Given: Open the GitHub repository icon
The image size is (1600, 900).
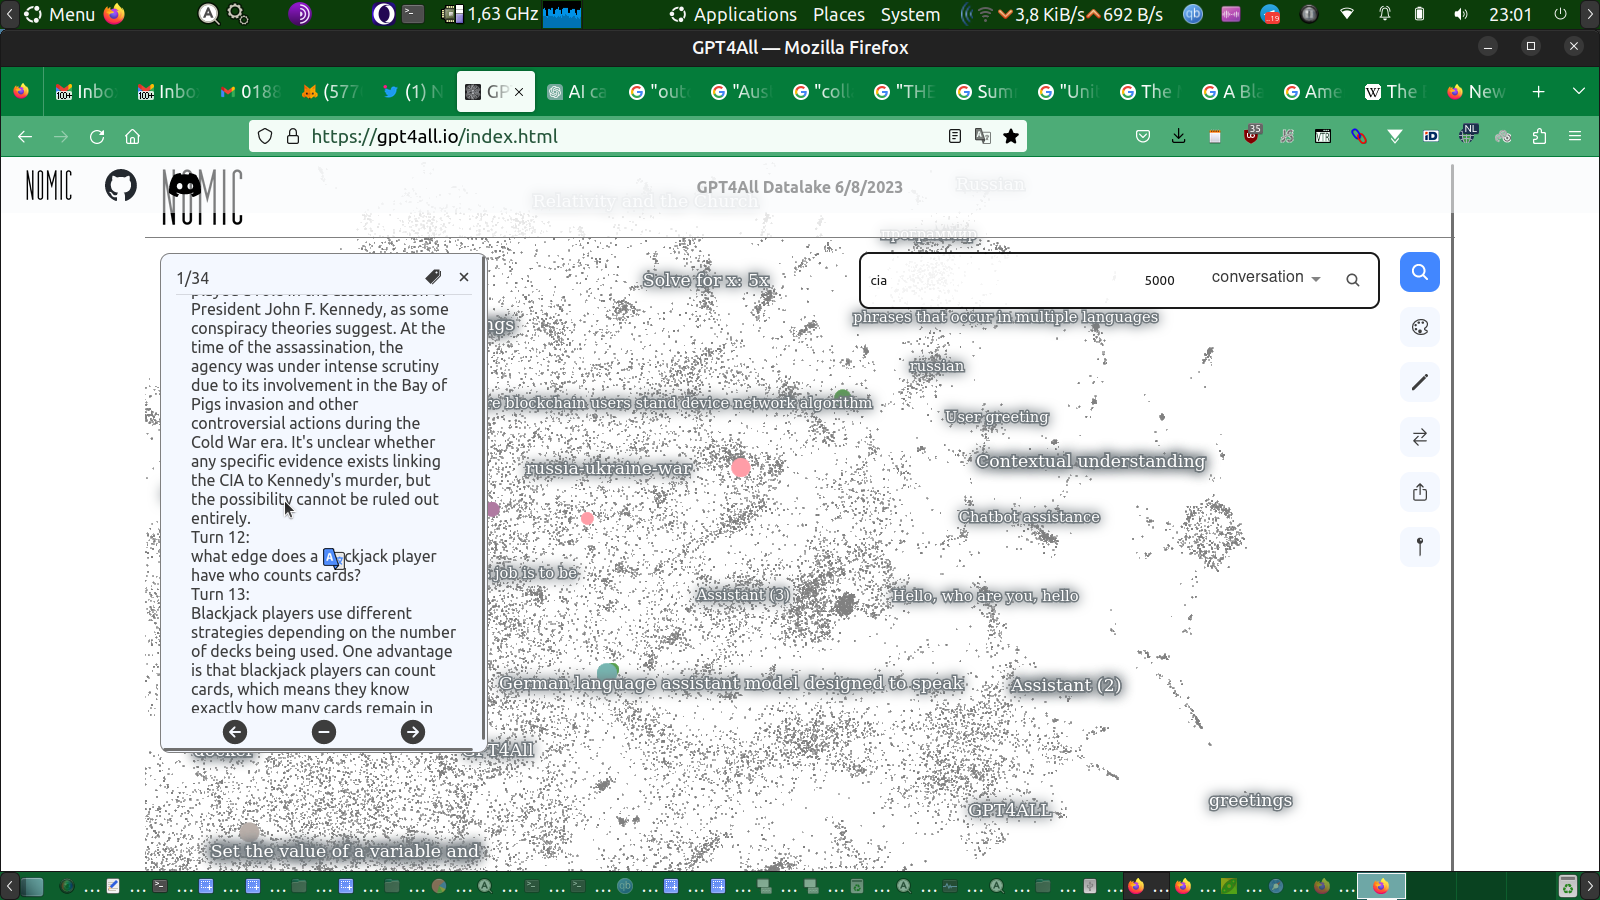Looking at the screenshot, I should click(x=121, y=185).
